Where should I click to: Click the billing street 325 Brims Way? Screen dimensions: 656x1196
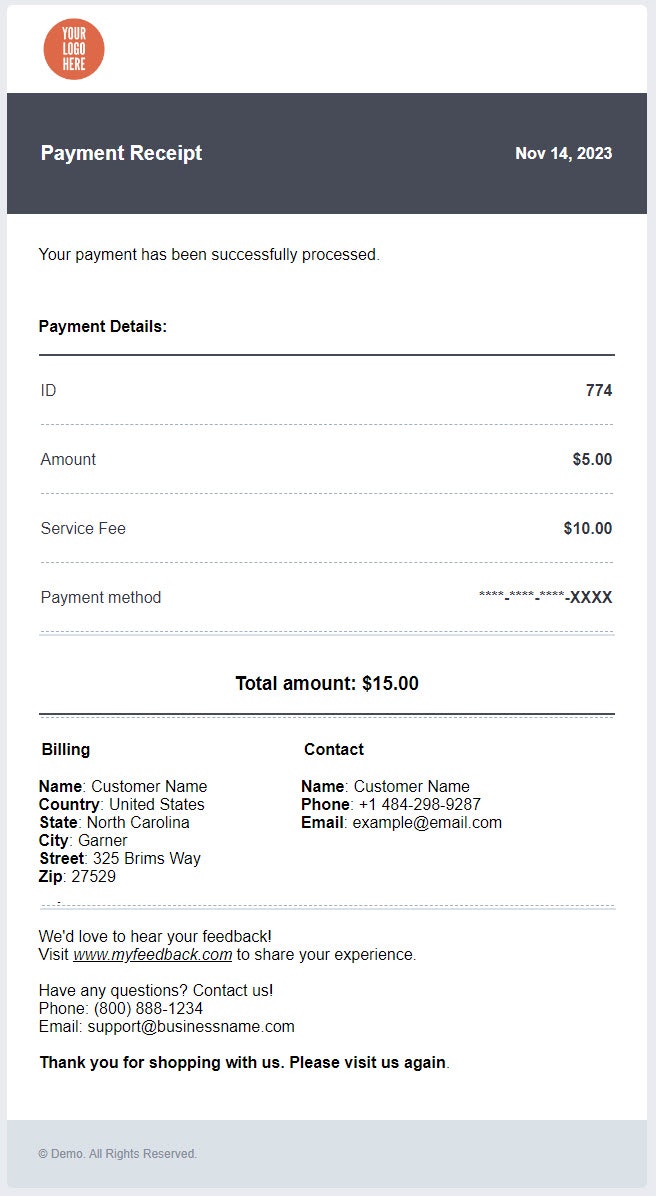(147, 859)
